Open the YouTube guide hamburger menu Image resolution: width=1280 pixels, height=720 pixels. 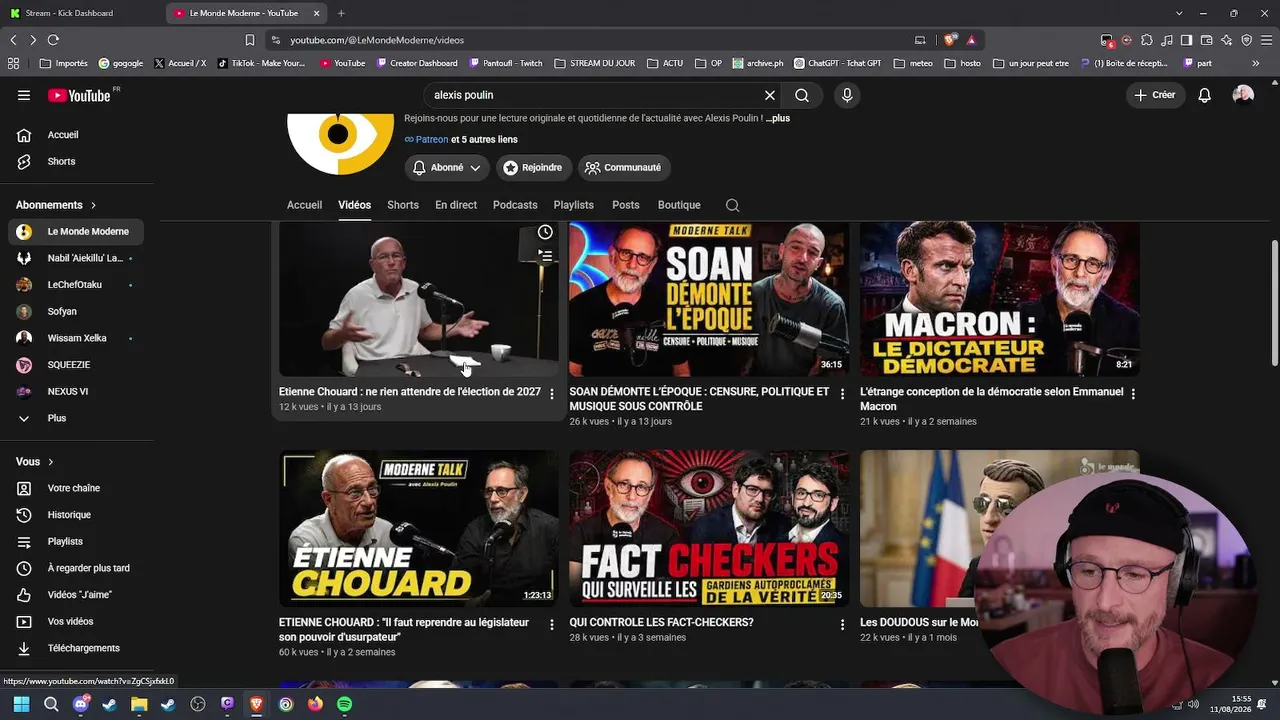[x=24, y=95]
